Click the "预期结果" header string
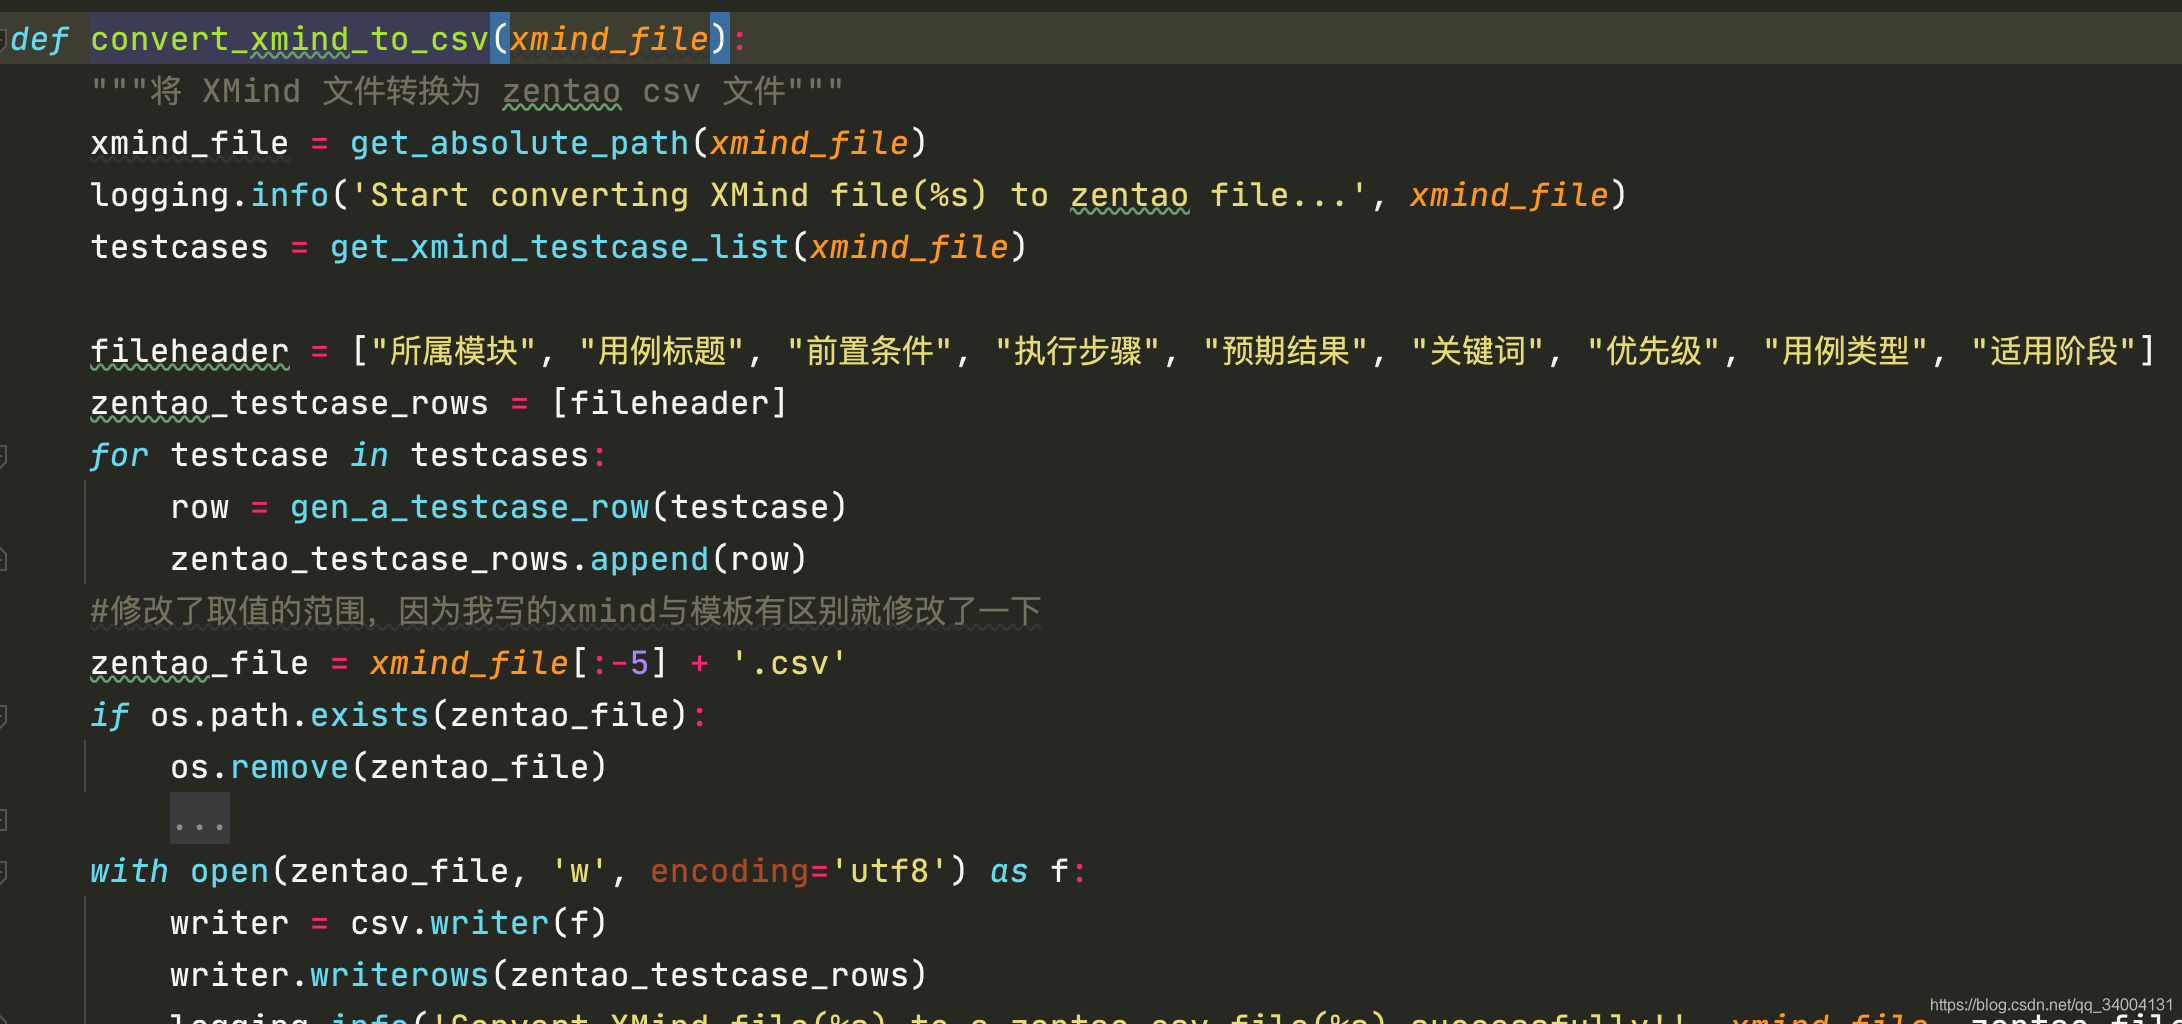The width and height of the screenshot is (2182, 1024). (x=1285, y=352)
